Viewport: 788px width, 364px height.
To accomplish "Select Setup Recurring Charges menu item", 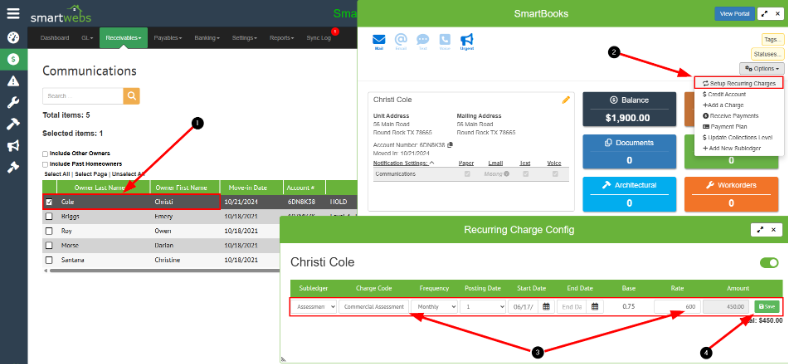I will [x=738, y=83].
